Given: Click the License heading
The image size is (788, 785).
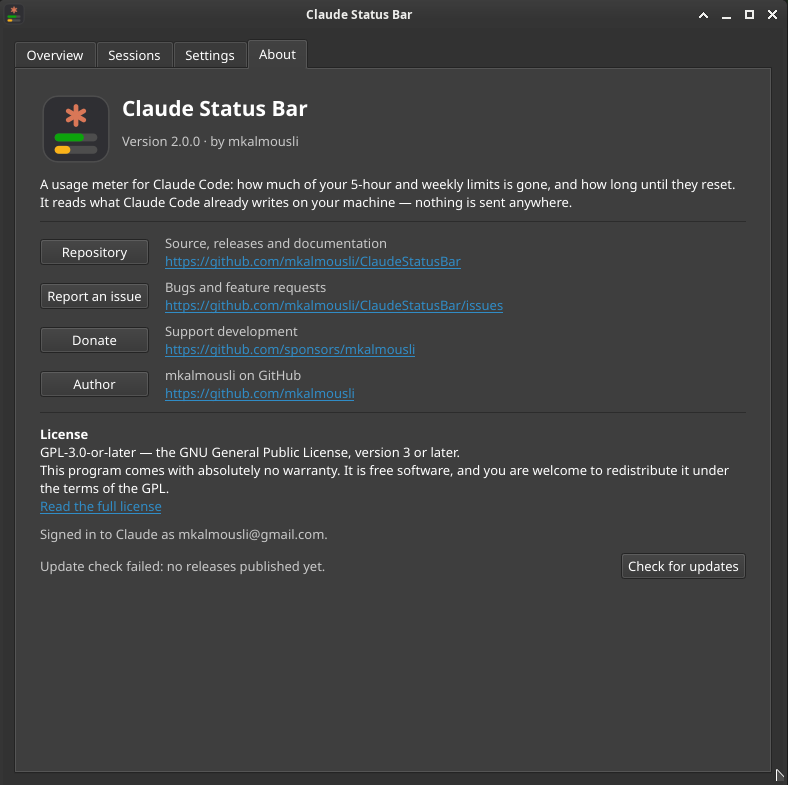Looking at the screenshot, I should click(x=64, y=434).
